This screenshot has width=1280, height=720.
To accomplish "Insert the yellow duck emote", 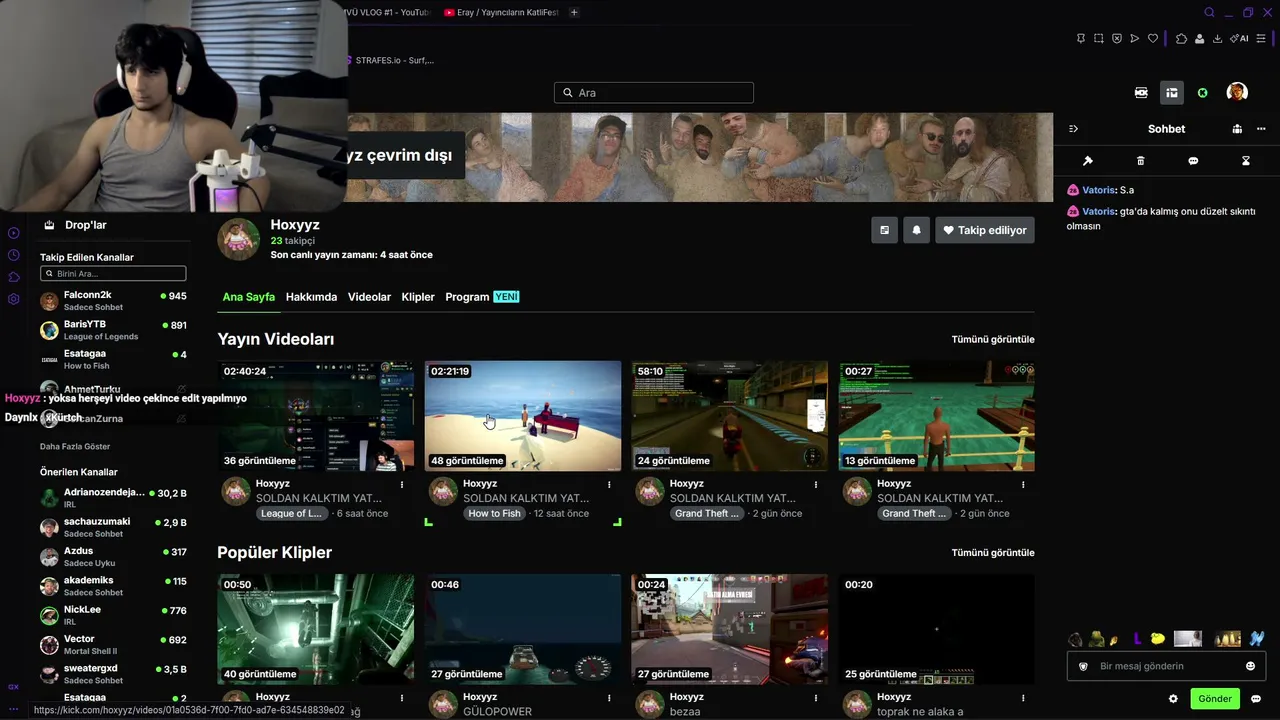I will (x=1158, y=639).
